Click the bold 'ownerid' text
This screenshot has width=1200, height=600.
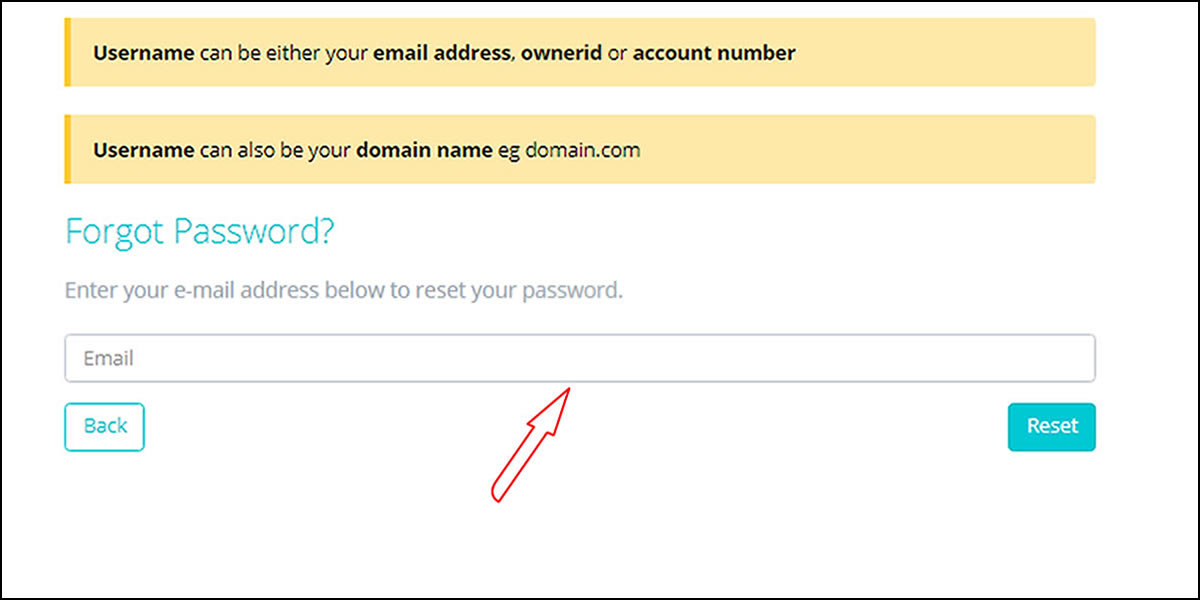pos(561,53)
